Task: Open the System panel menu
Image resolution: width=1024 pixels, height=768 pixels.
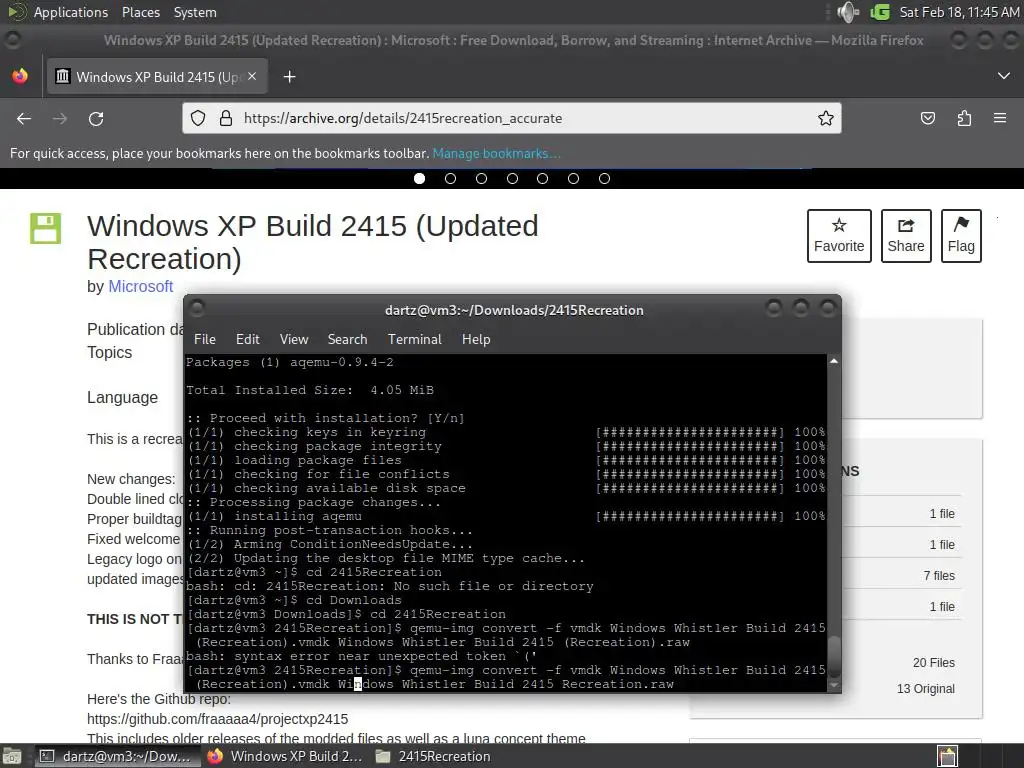Action: pyautogui.click(x=195, y=12)
